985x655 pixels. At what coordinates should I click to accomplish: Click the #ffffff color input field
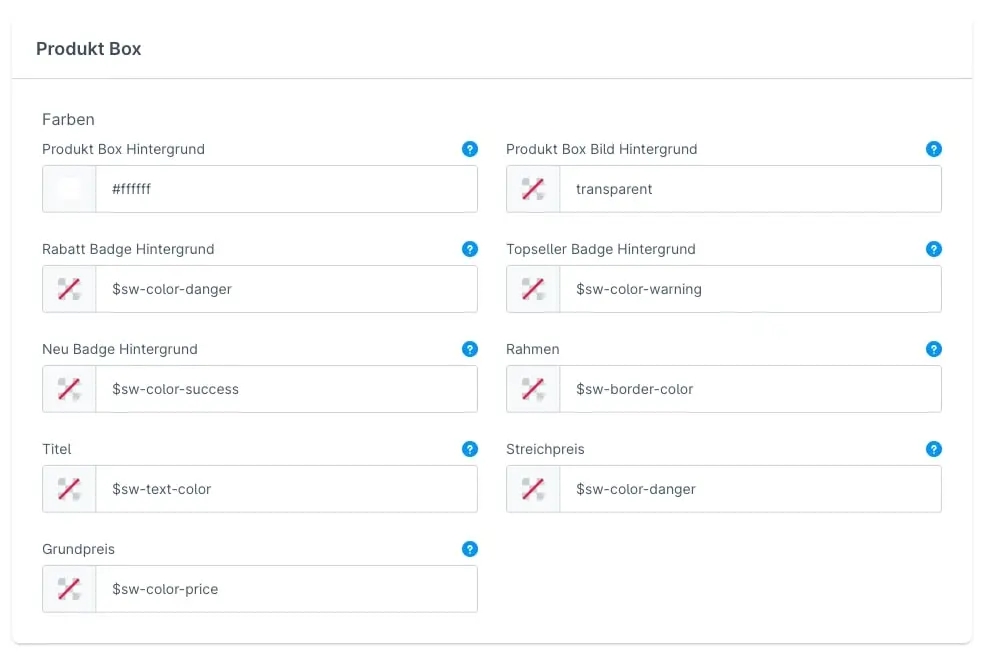coord(285,189)
